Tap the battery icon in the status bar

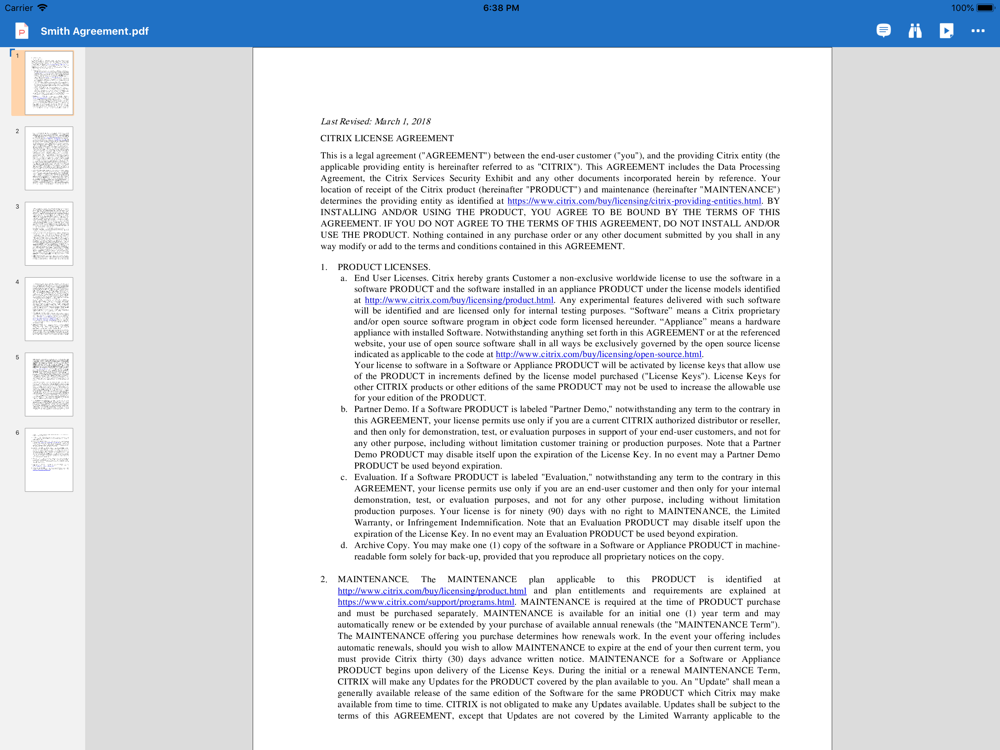click(986, 8)
